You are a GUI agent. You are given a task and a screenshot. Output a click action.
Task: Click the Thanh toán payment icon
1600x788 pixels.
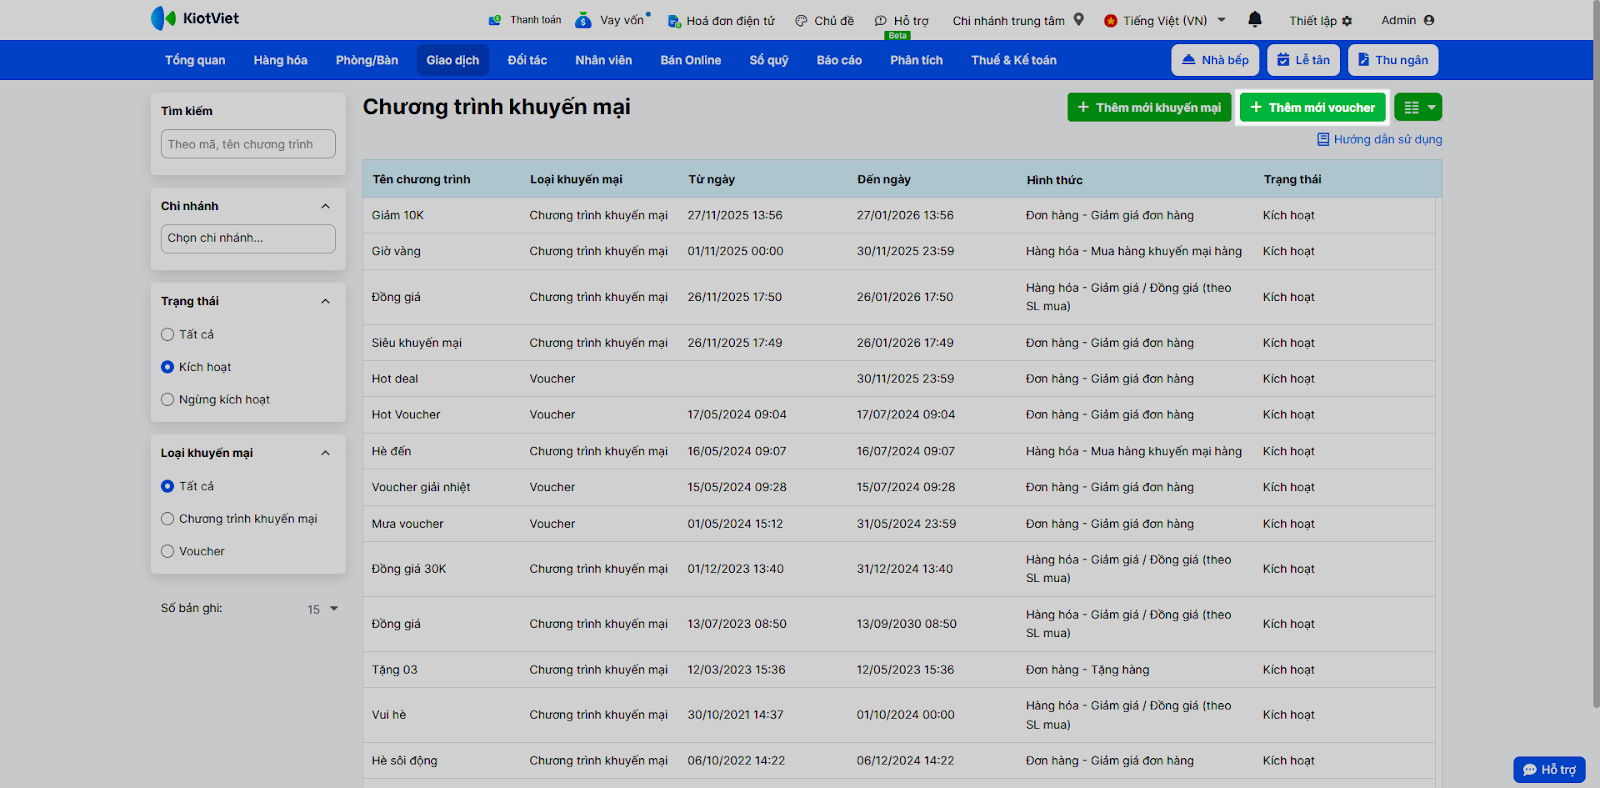point(494,20)
